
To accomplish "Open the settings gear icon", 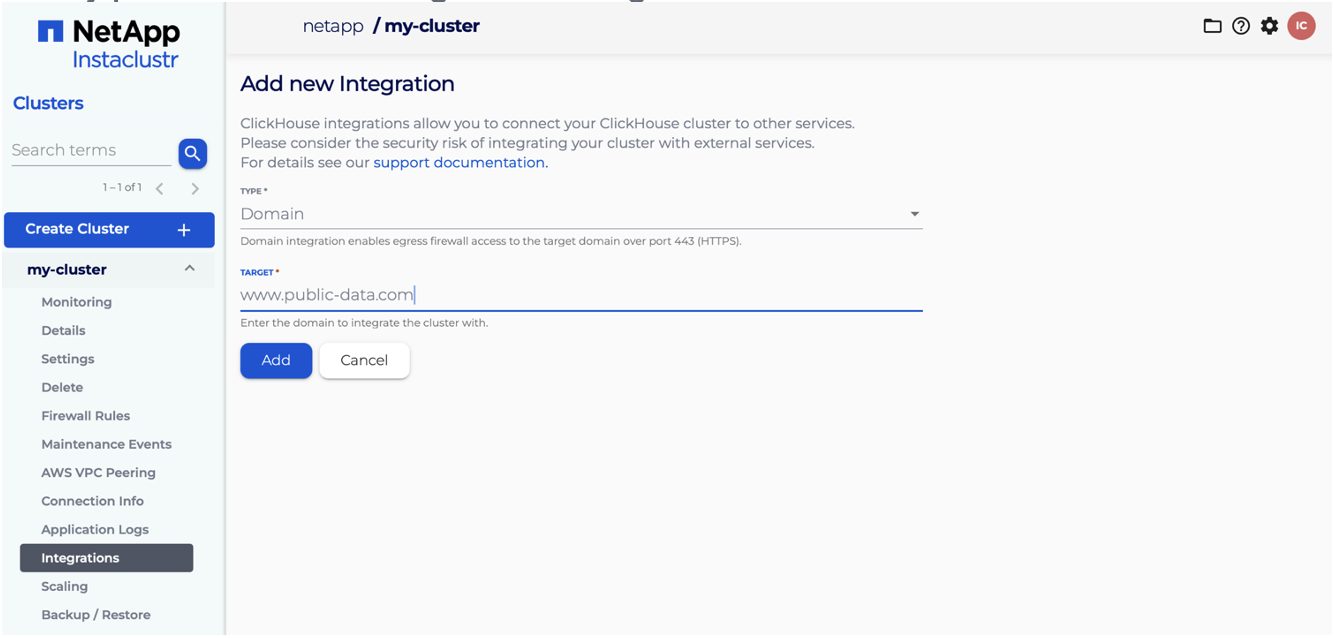I will pyautogui.click(x=1269, y=26).
